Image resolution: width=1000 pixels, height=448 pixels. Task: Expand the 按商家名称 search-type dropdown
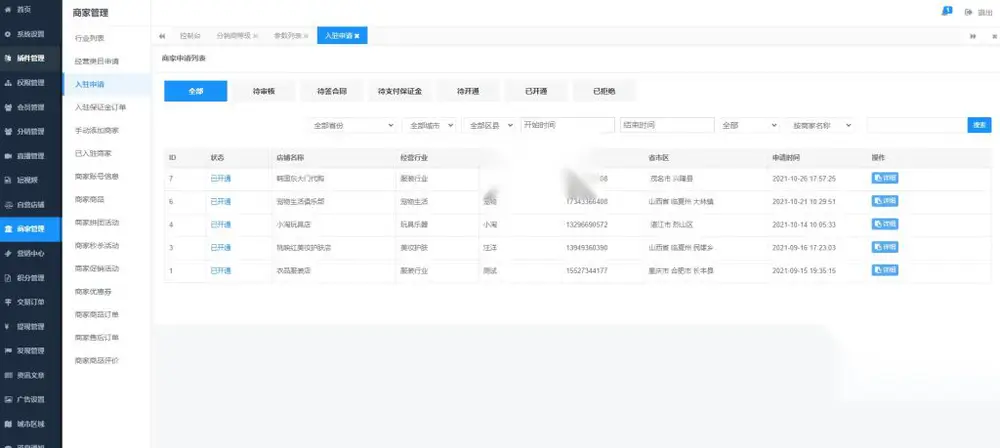(x=820, y=126)
